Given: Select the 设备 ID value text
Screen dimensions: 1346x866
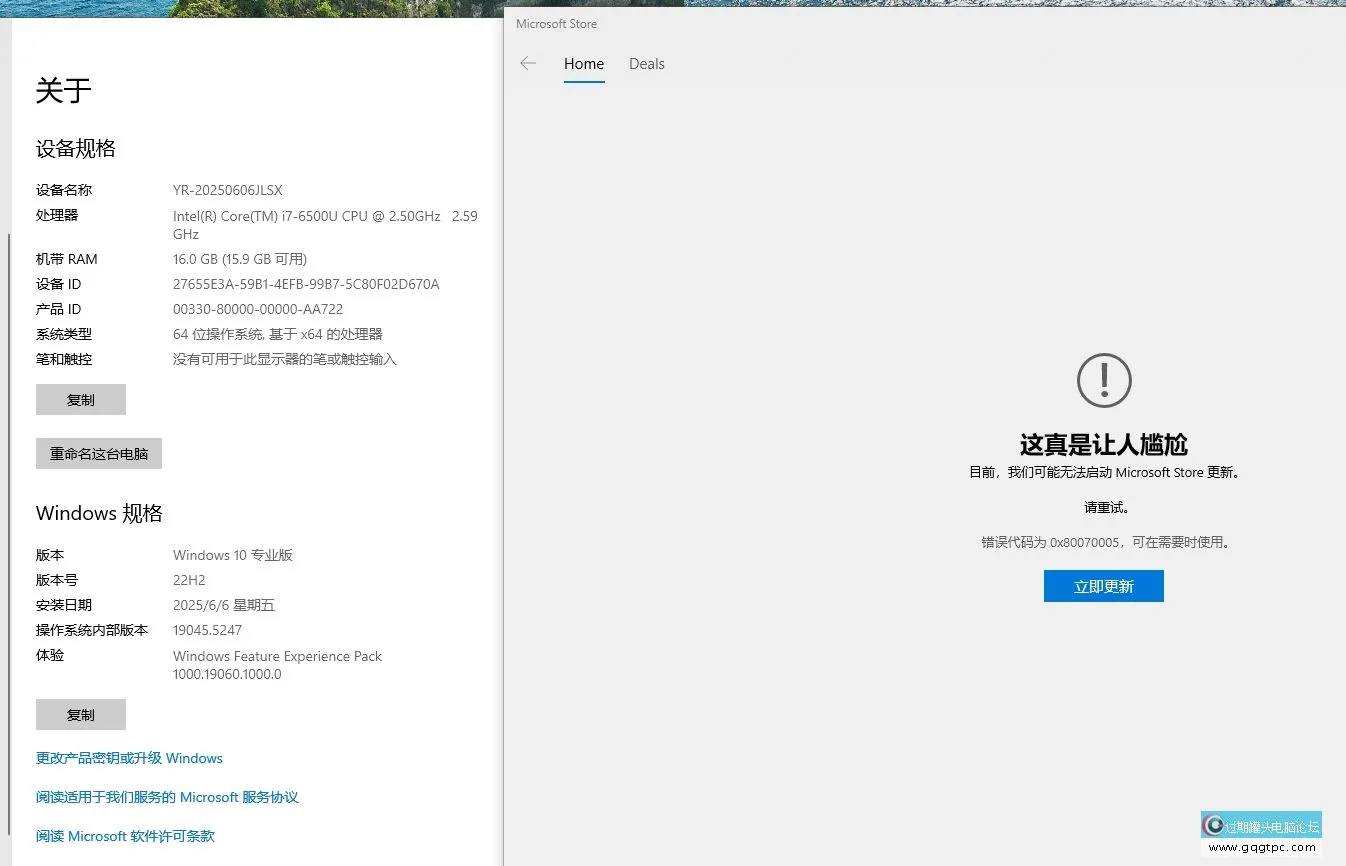Looking at the screenshot, I should 306,283.
